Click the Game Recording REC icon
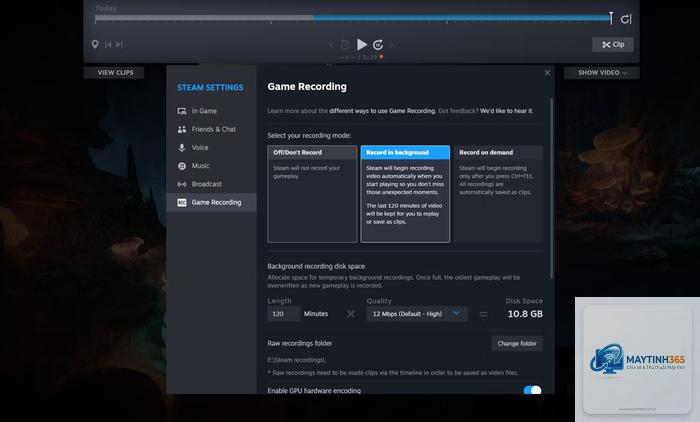 click(182, 202)
